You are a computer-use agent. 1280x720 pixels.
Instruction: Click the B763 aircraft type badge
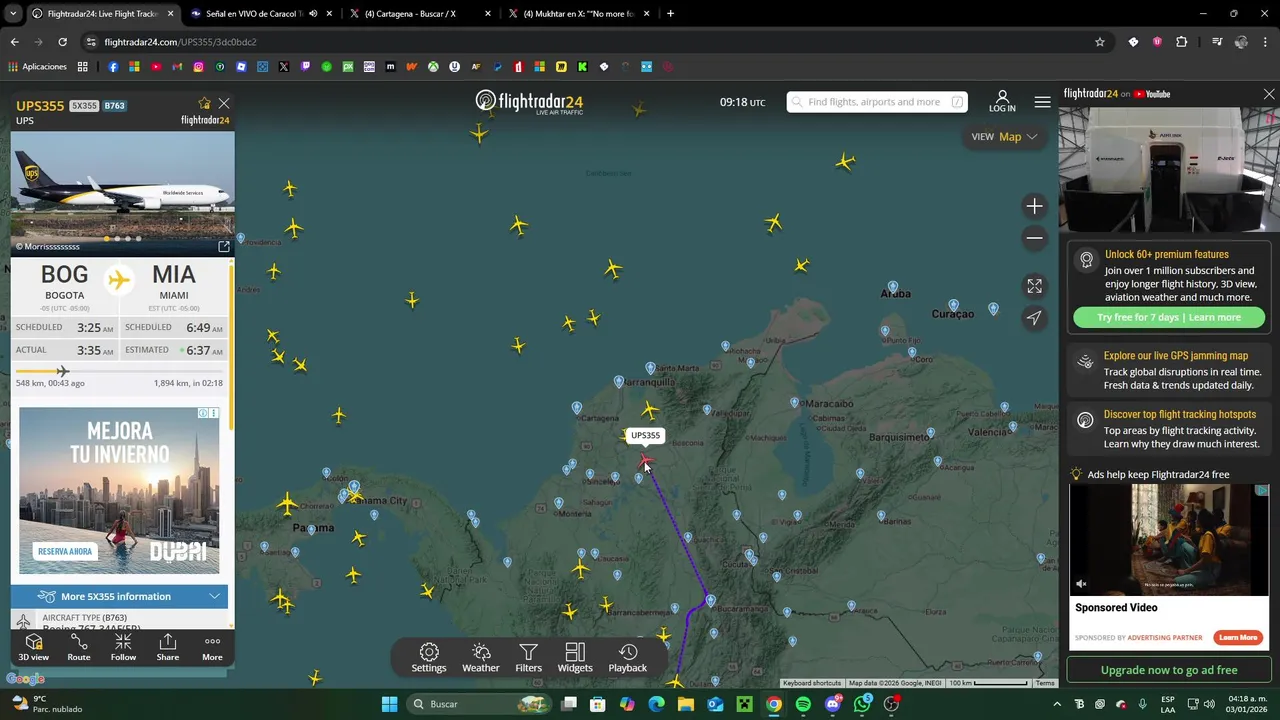click(115, 106)
